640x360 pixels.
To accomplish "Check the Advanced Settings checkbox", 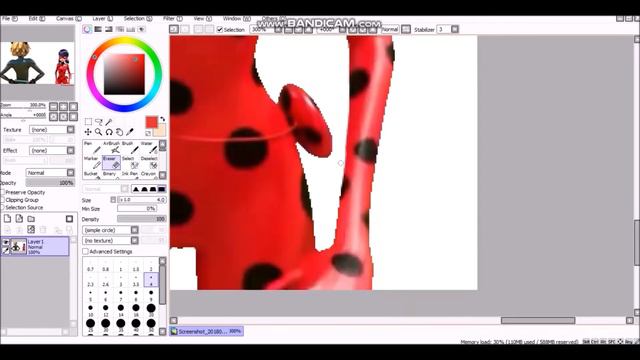I will [x=85, y=251].
